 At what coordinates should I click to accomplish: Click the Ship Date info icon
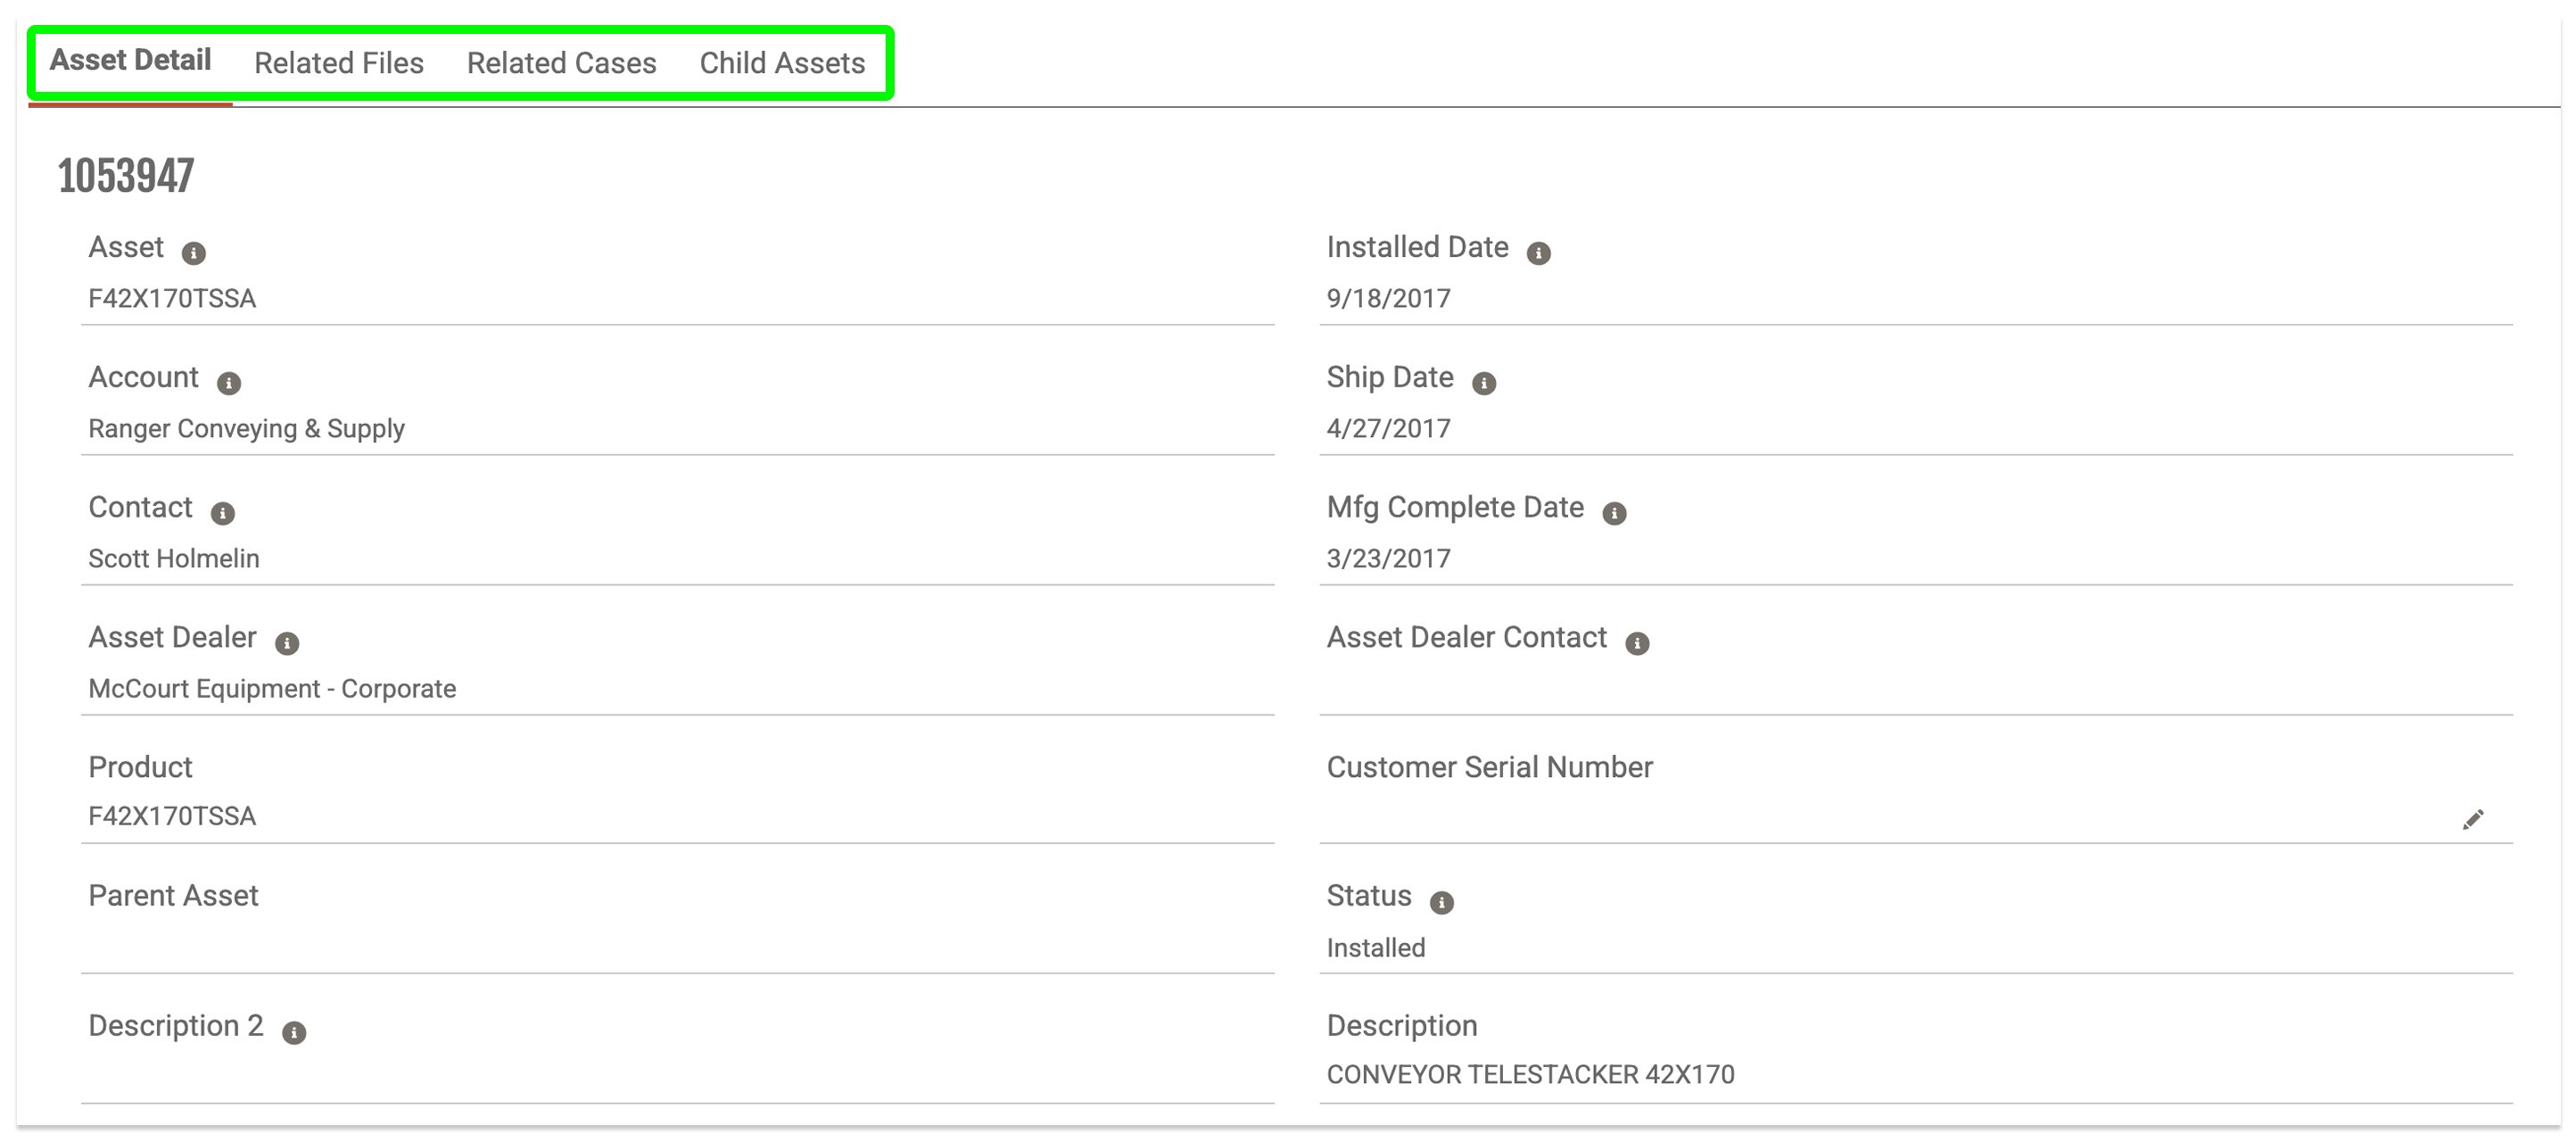pos(1484,383)
